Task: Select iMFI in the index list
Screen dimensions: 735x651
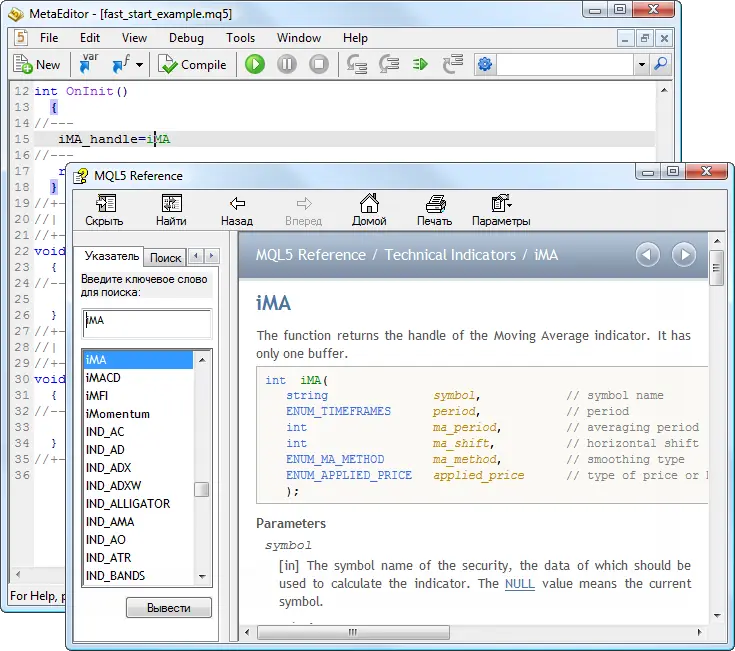Action: click(139, 396)
